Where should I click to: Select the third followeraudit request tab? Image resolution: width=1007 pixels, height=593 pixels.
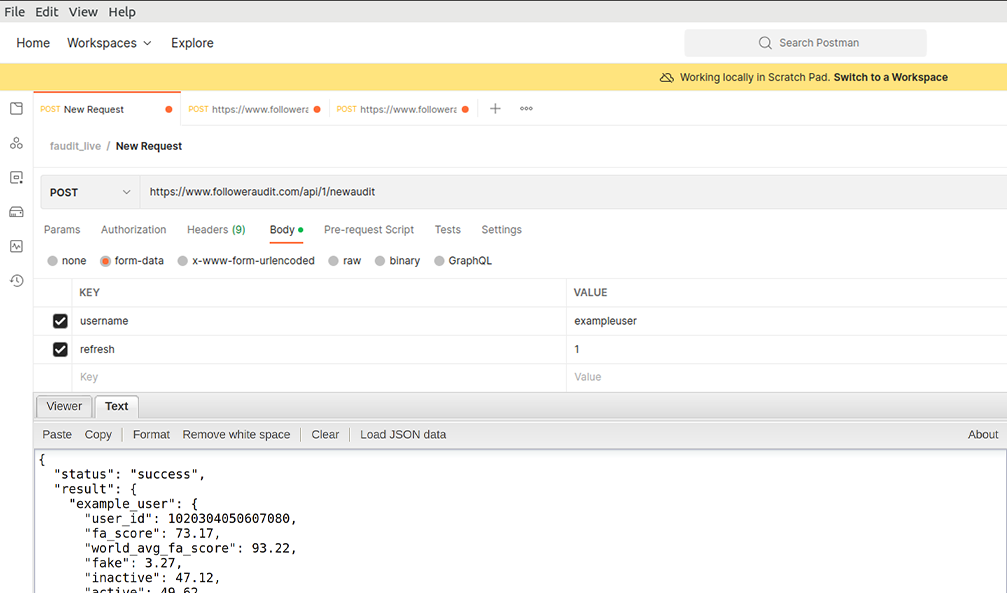point(403,109)
